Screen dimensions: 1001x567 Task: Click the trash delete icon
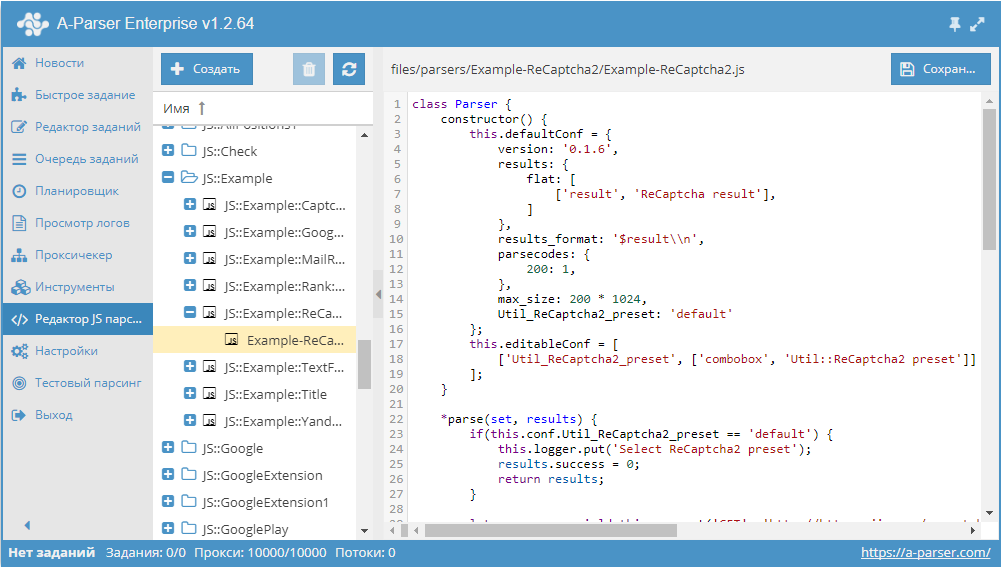pyautogui.click(x=309, y=69)
